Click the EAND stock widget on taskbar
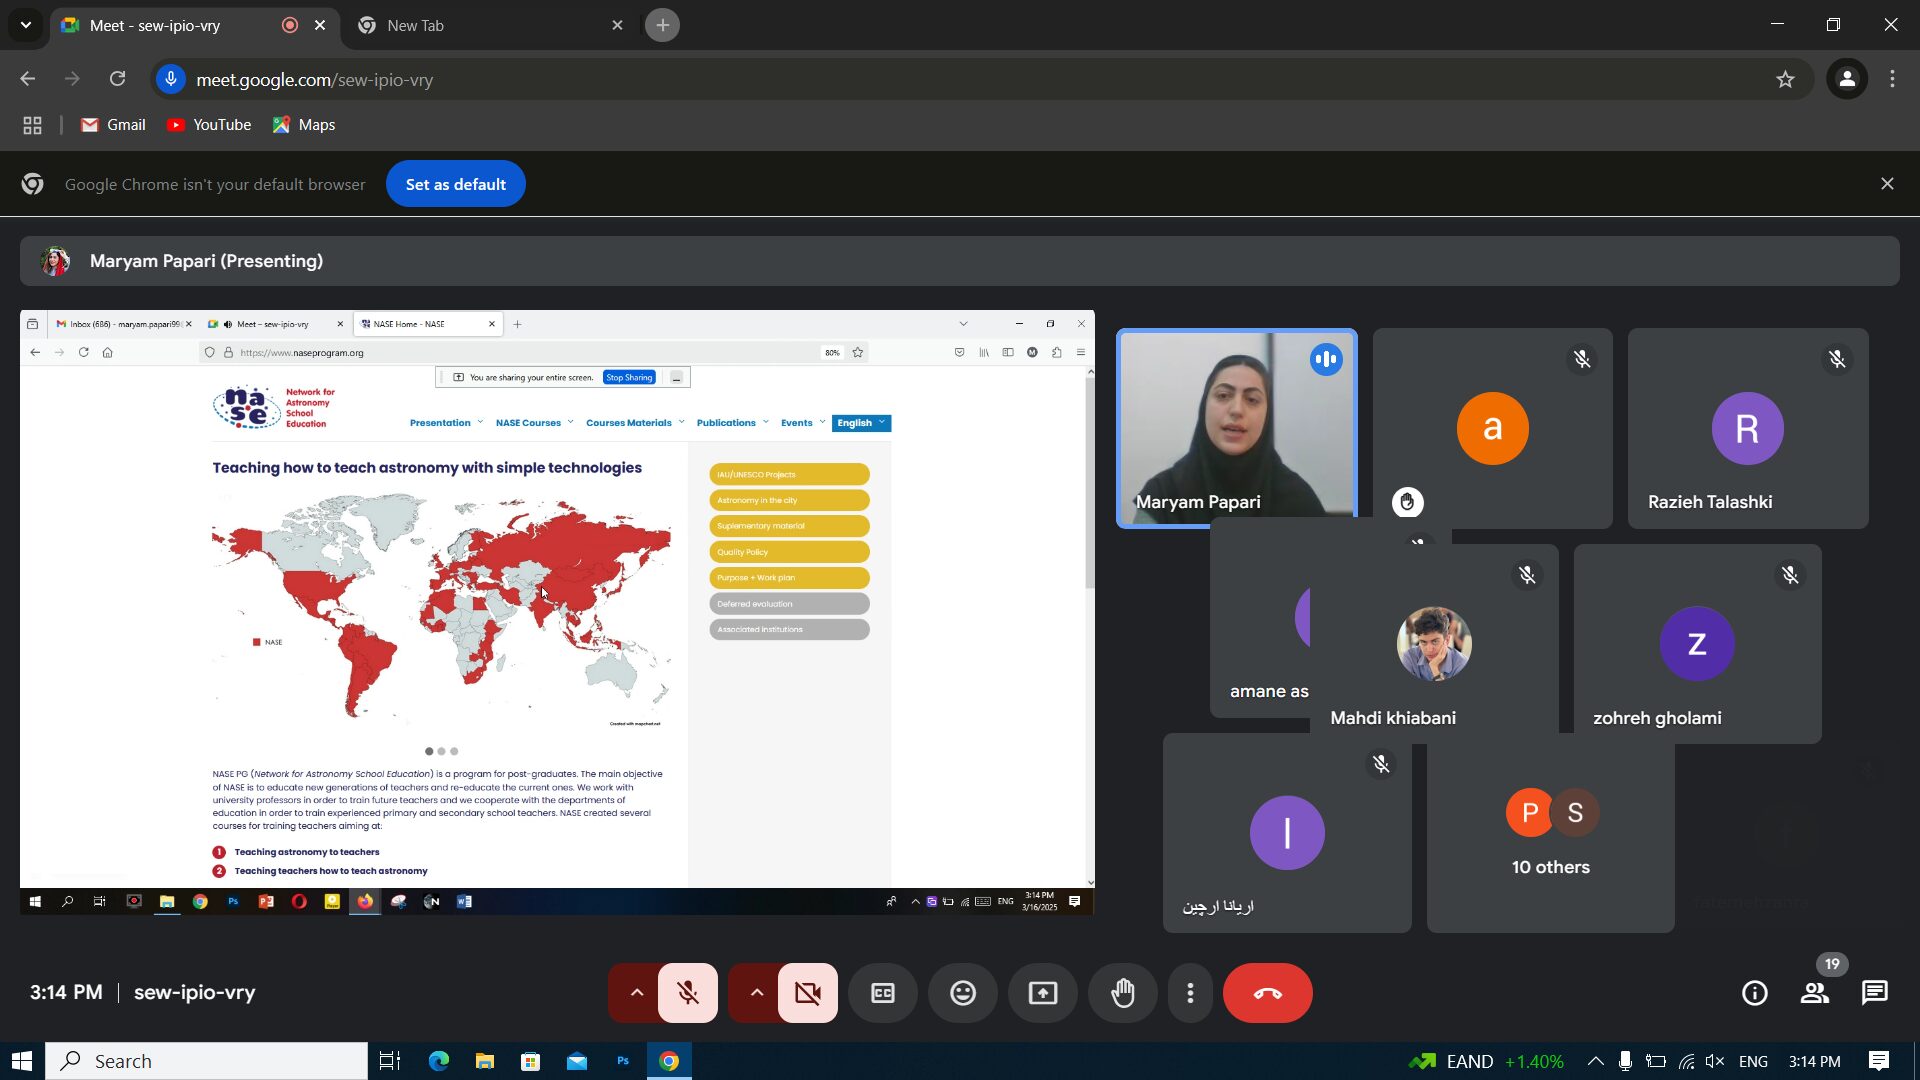The height and width of the screenshot is (1080, 1920). (1486, 1061)
